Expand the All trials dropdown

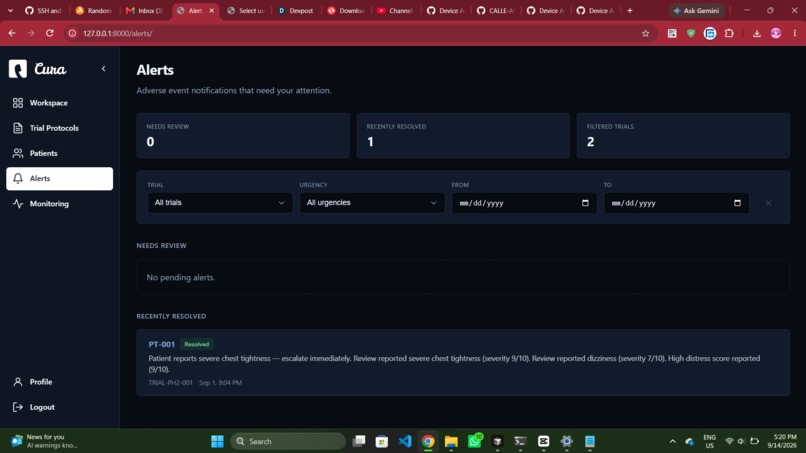219,203
